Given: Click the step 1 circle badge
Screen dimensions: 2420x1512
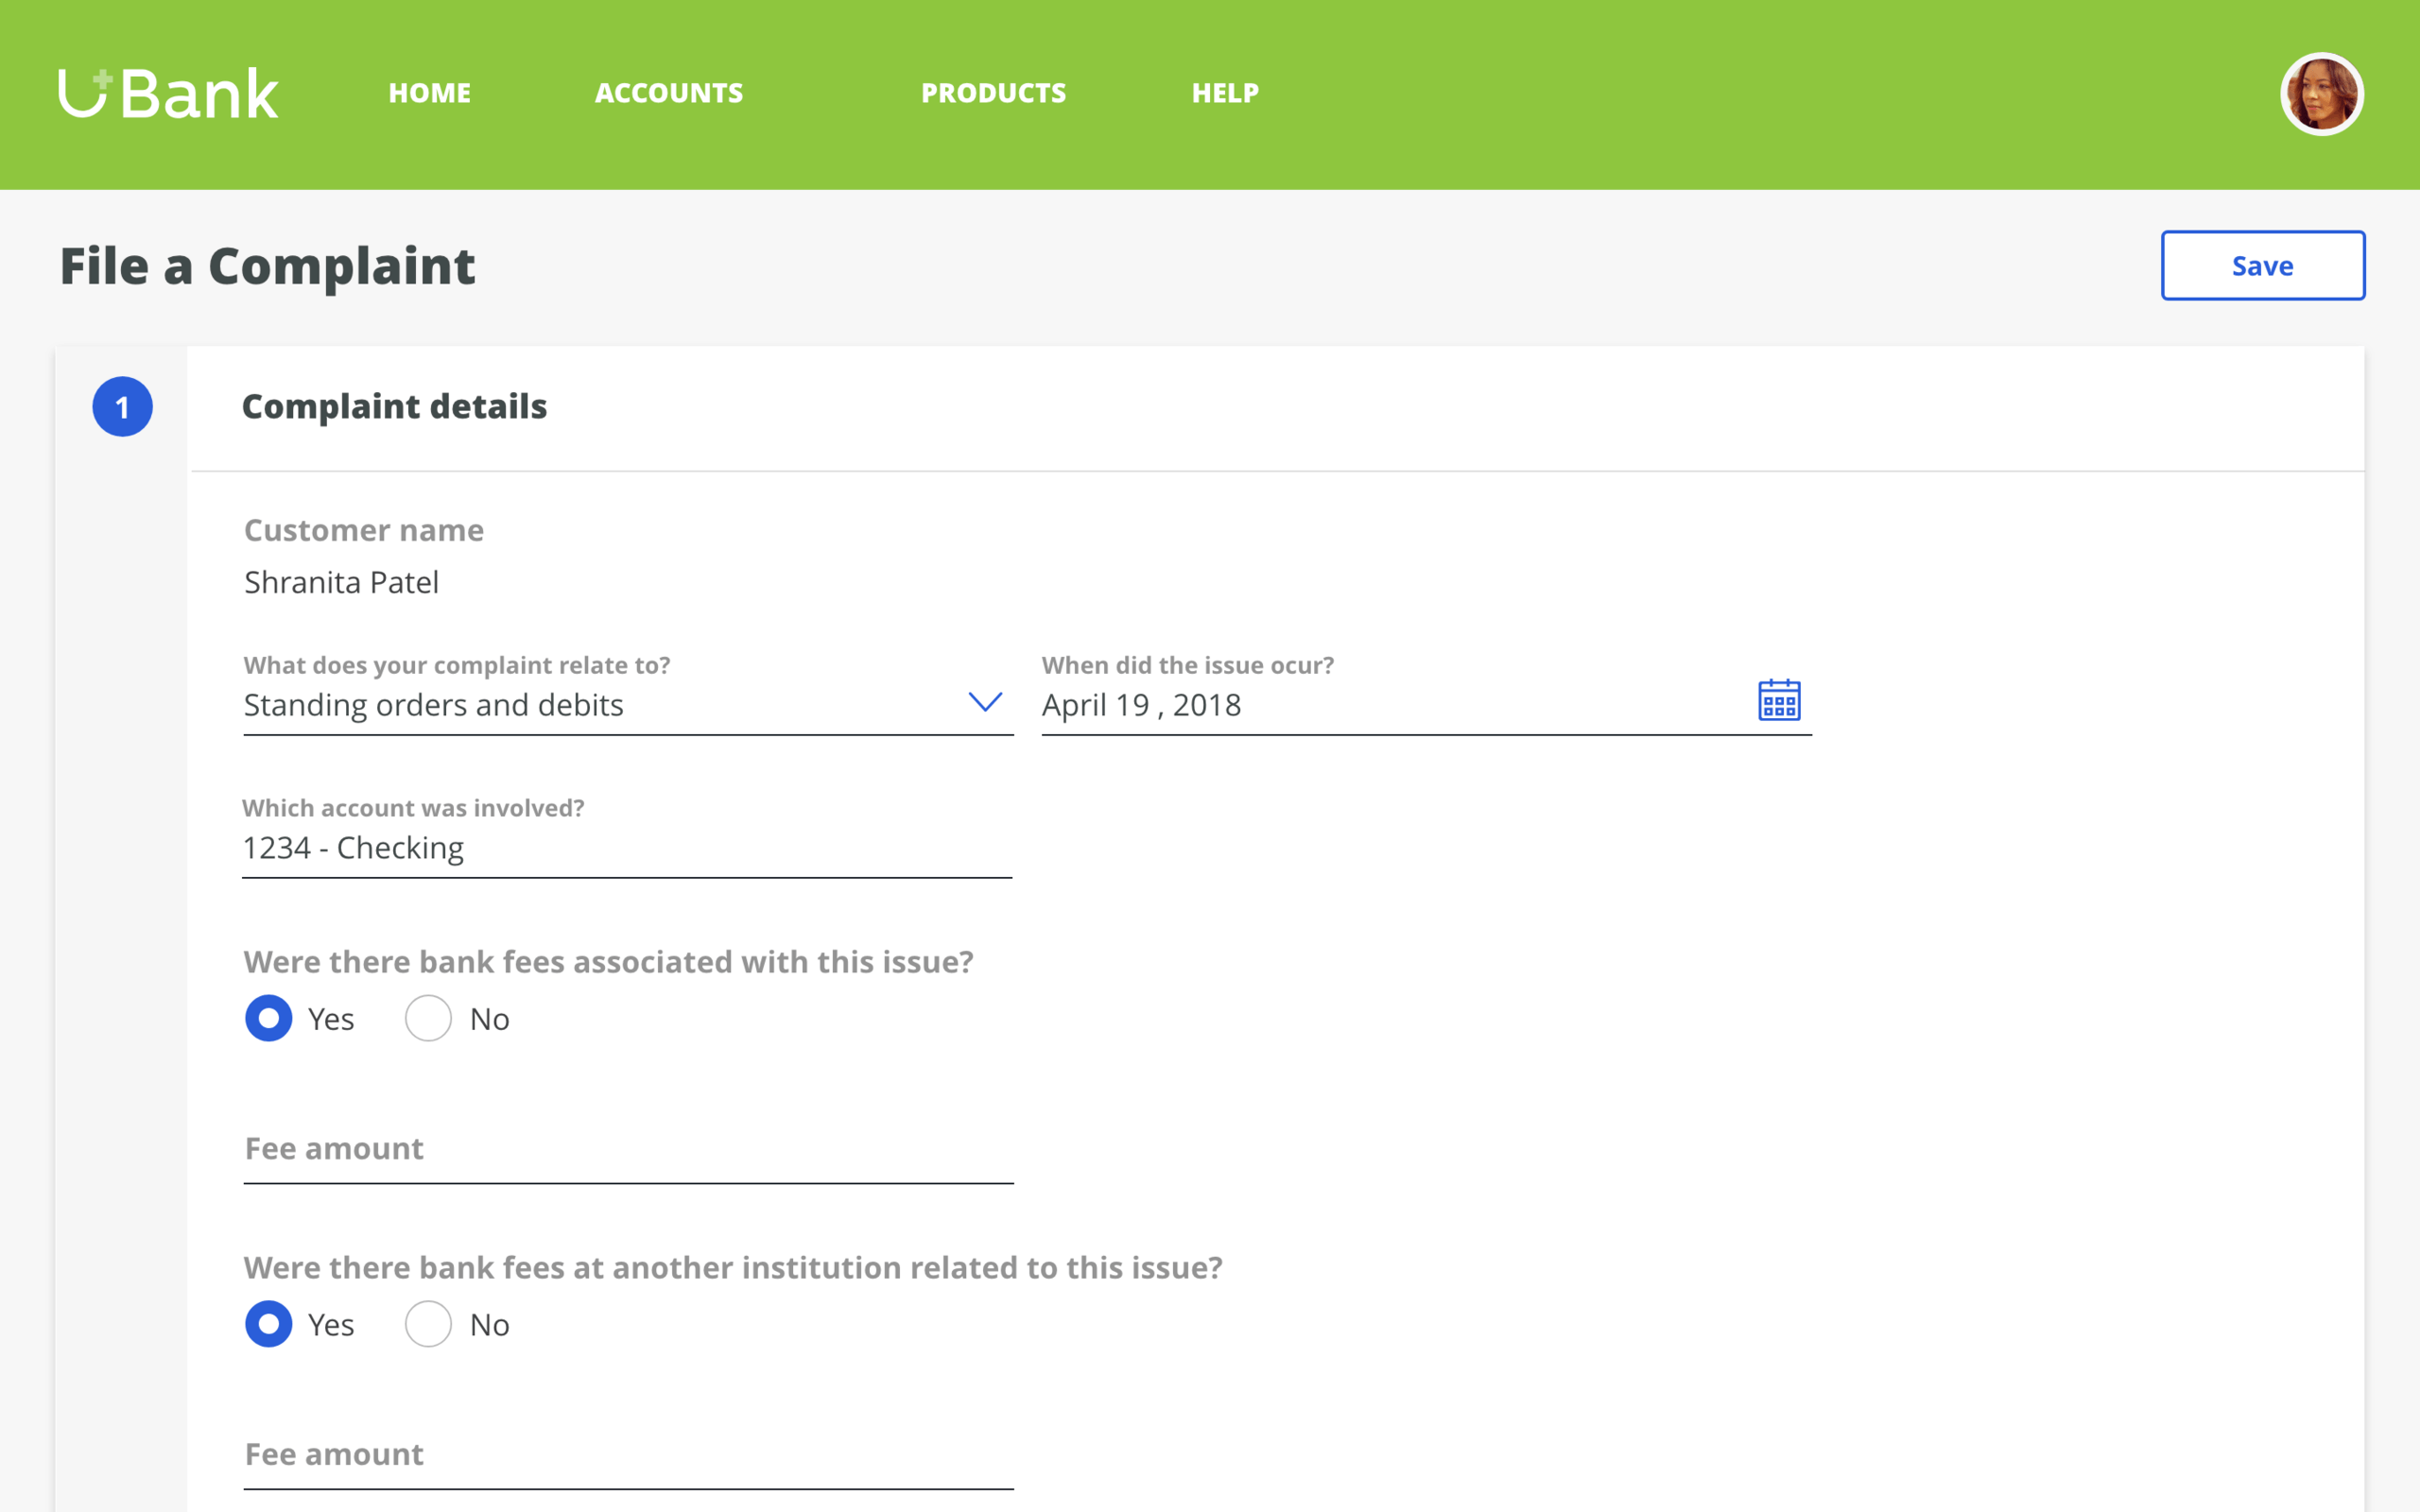Looking at the screenshot, I should click(122, 407).
